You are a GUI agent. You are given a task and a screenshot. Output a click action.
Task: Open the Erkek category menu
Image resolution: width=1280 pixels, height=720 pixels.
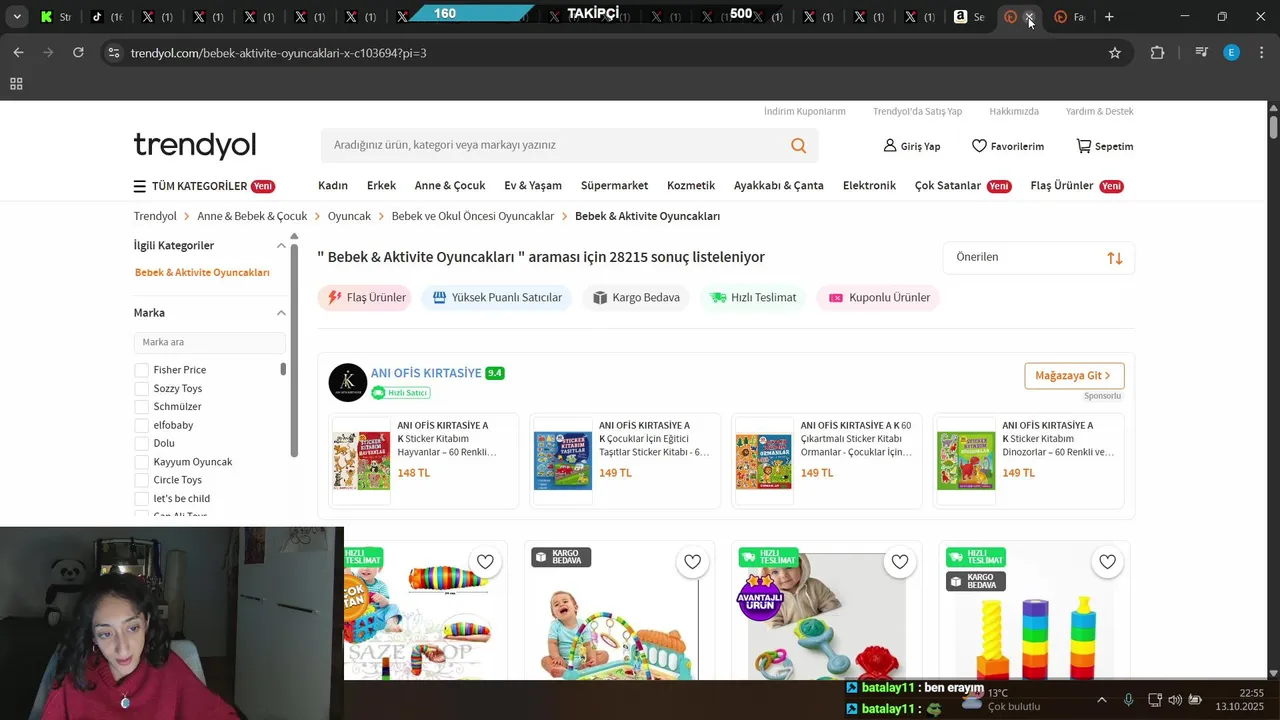(x=381, y=186)
